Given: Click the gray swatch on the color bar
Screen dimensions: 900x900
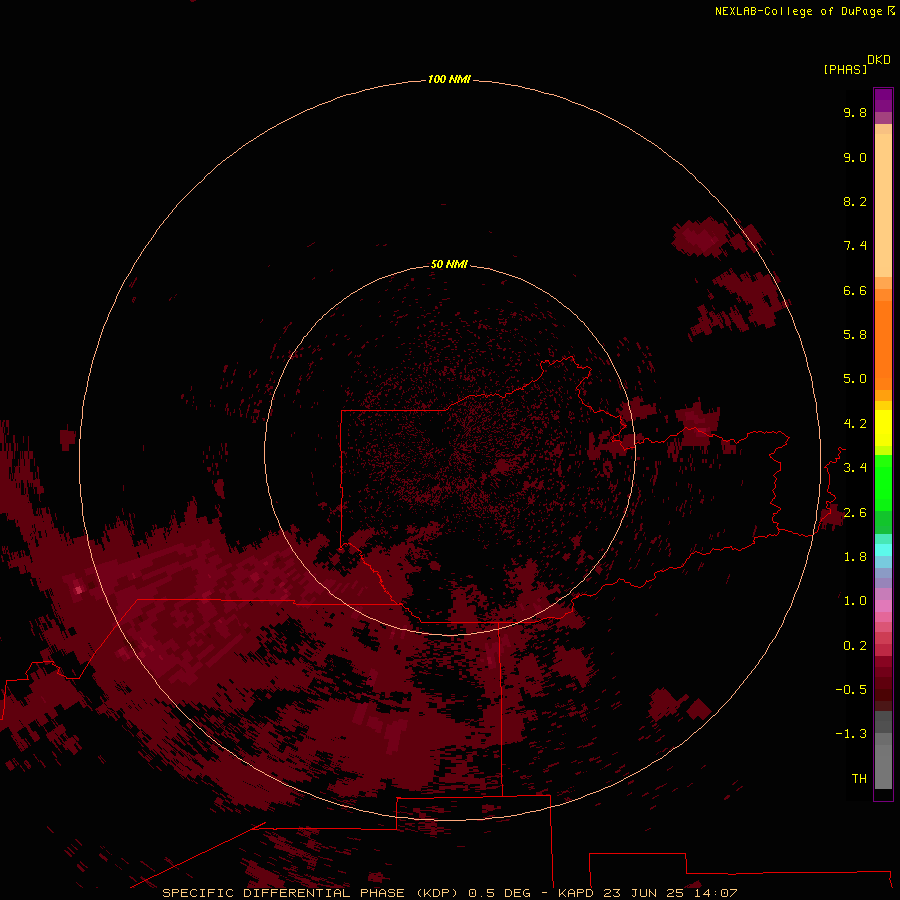Looking at the screenshot, I should pyautogui.click(x=883, y=766).
